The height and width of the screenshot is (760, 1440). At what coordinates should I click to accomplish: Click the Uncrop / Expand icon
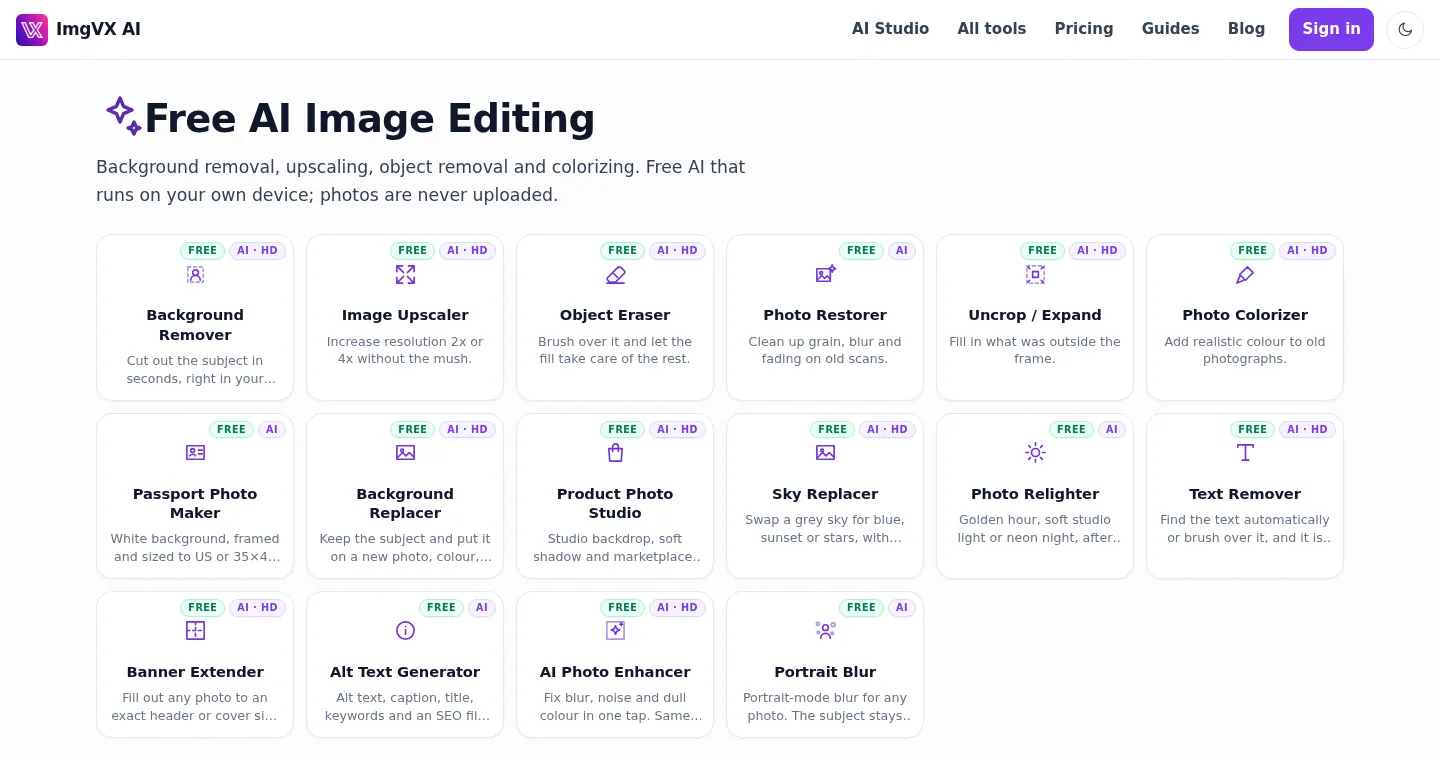point(1035,274)
